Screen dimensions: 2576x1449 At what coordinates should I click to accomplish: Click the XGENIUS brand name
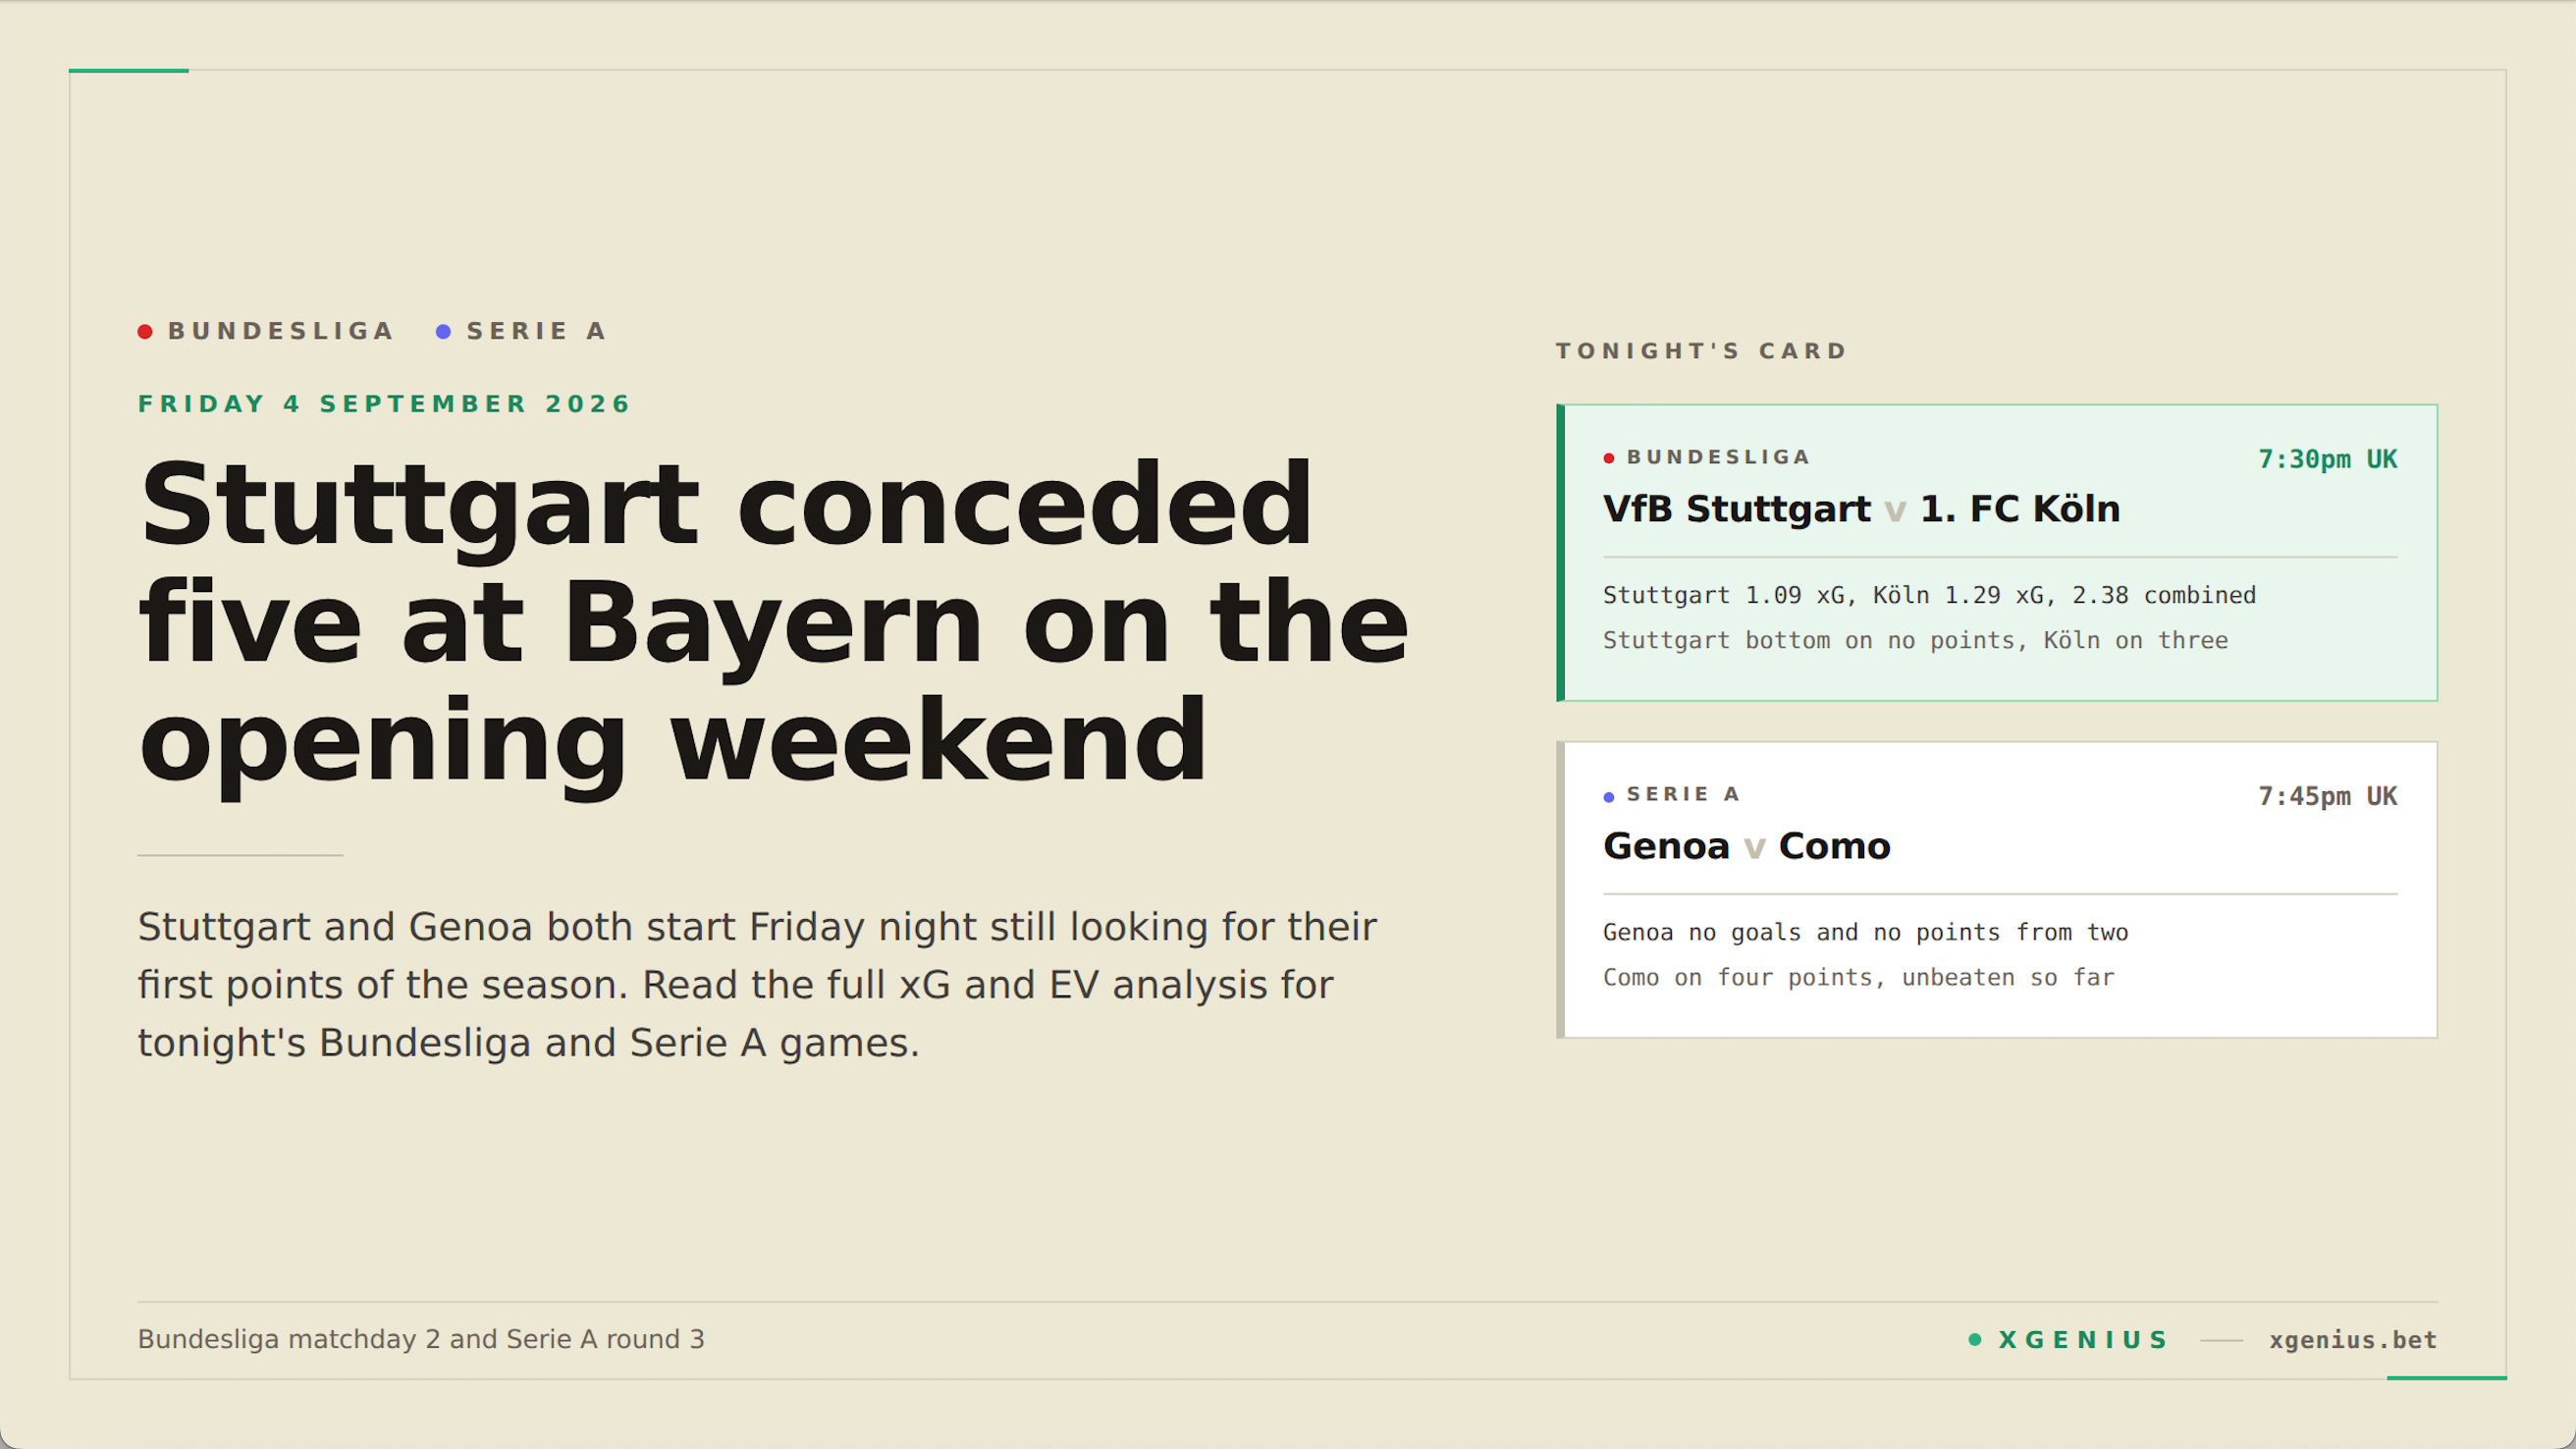coord(2083,1339)
